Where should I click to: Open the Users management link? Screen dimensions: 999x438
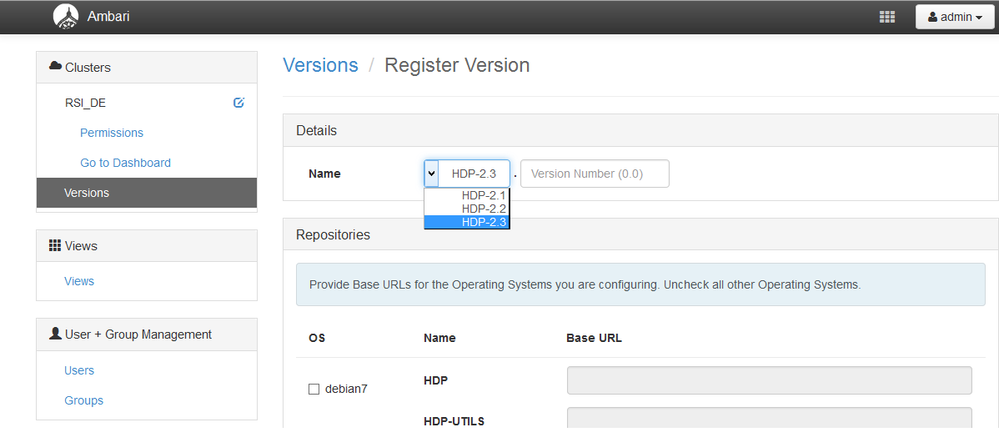[x=79, y=370]
